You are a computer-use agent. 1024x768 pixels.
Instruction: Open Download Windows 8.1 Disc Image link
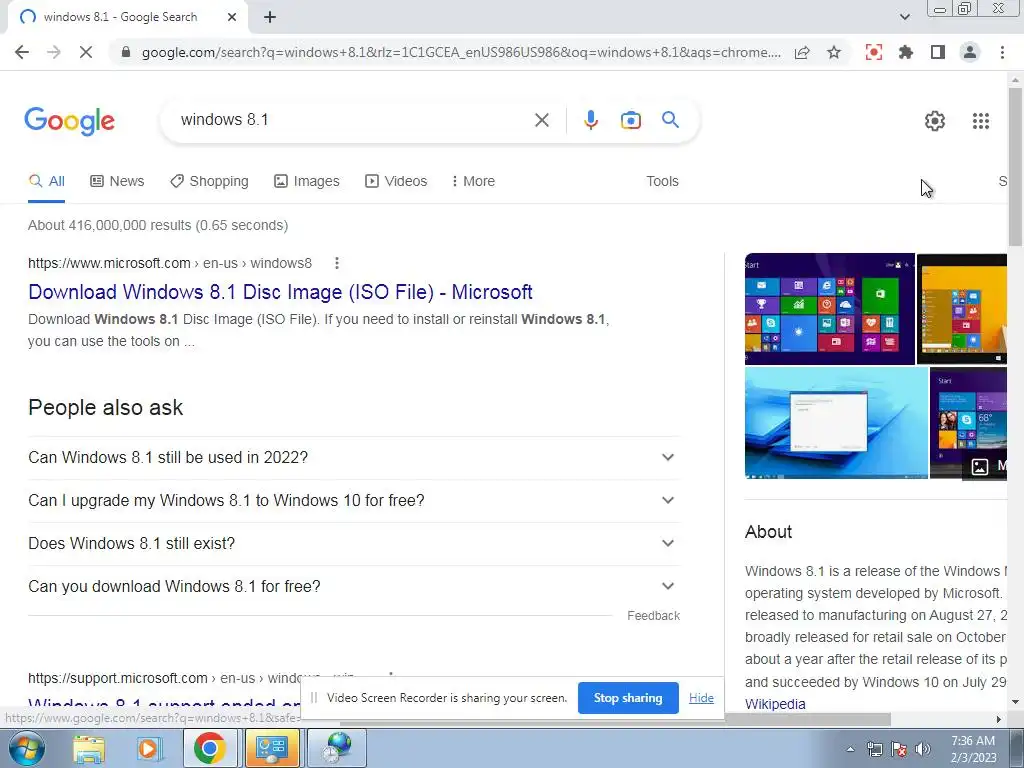click(280, 292)
